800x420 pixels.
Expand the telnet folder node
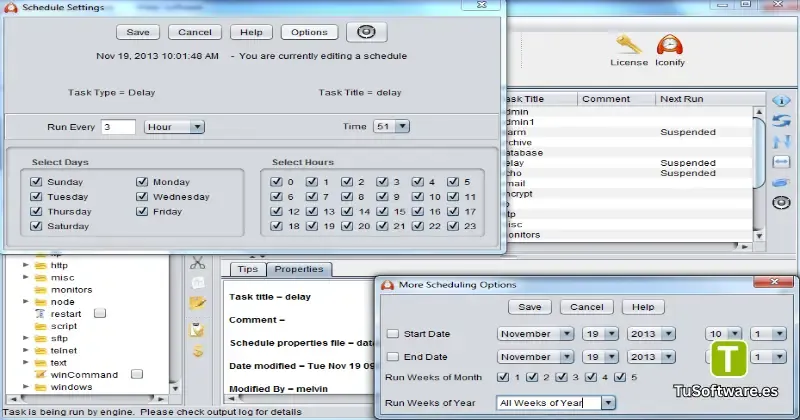[x=26, y=350]
